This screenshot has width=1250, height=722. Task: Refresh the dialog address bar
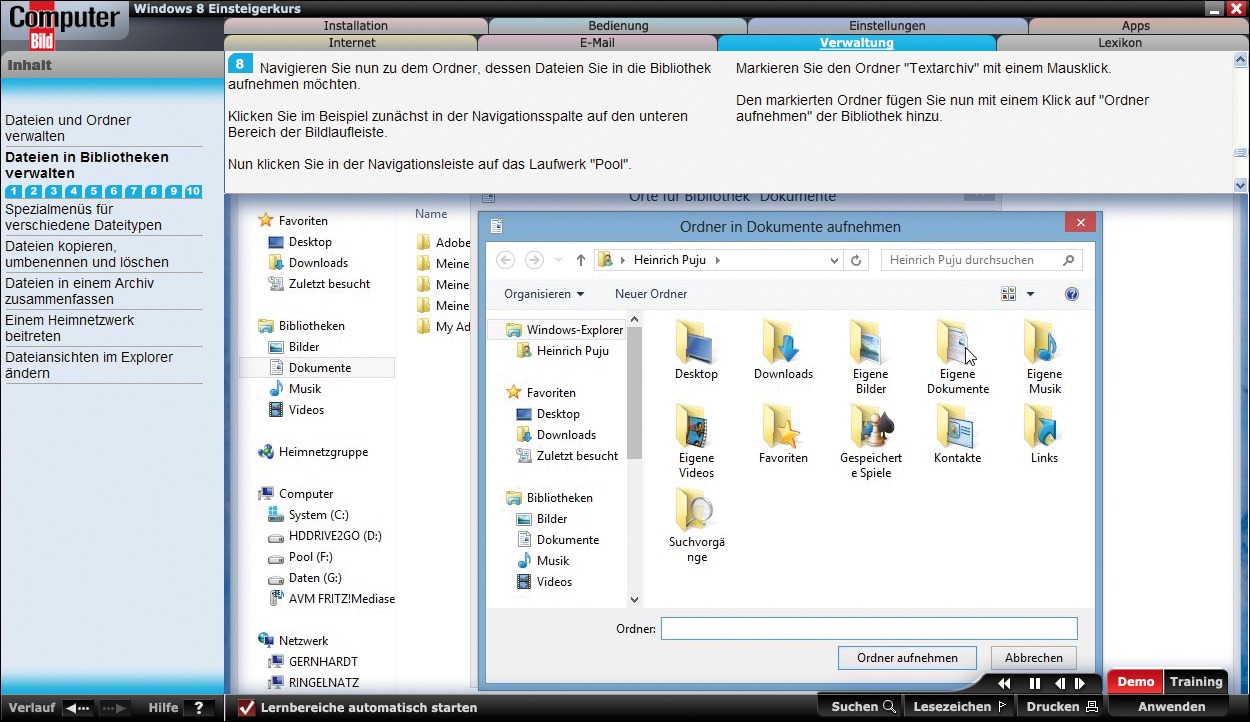[856, 260]
